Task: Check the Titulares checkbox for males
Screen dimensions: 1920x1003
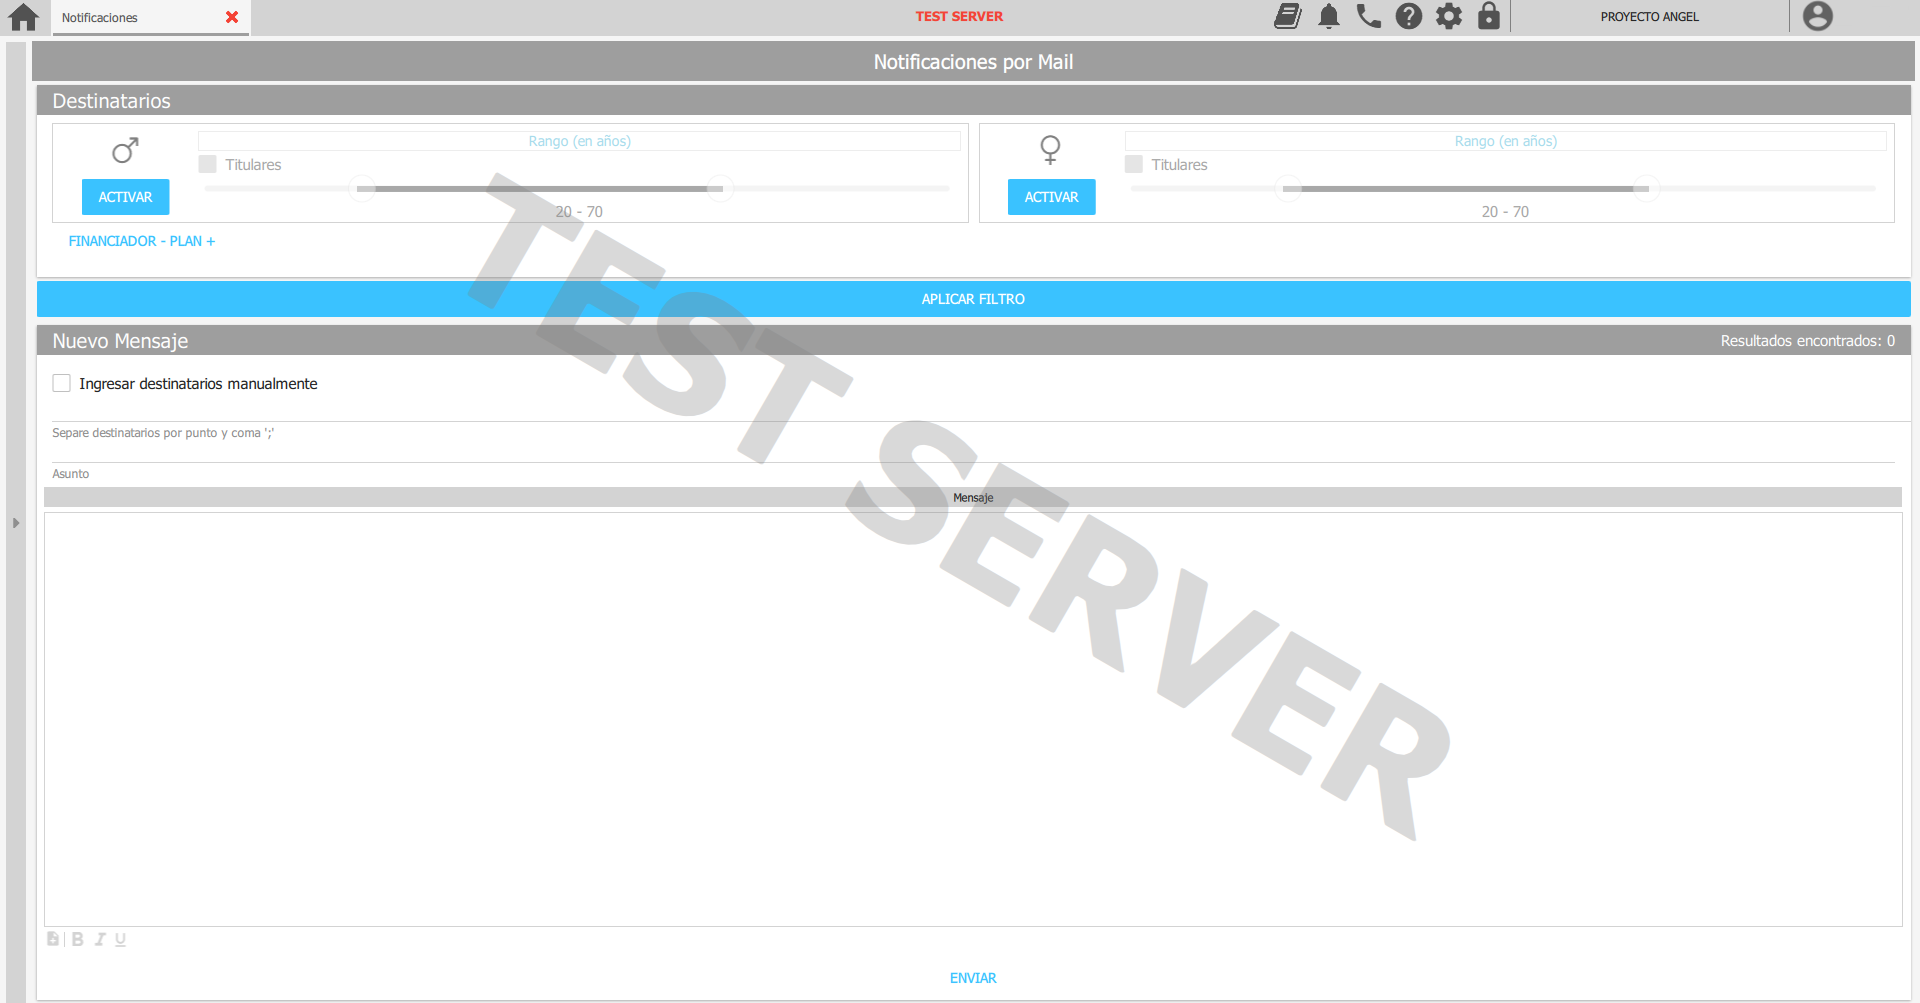Action: click(x=207, y=164)
